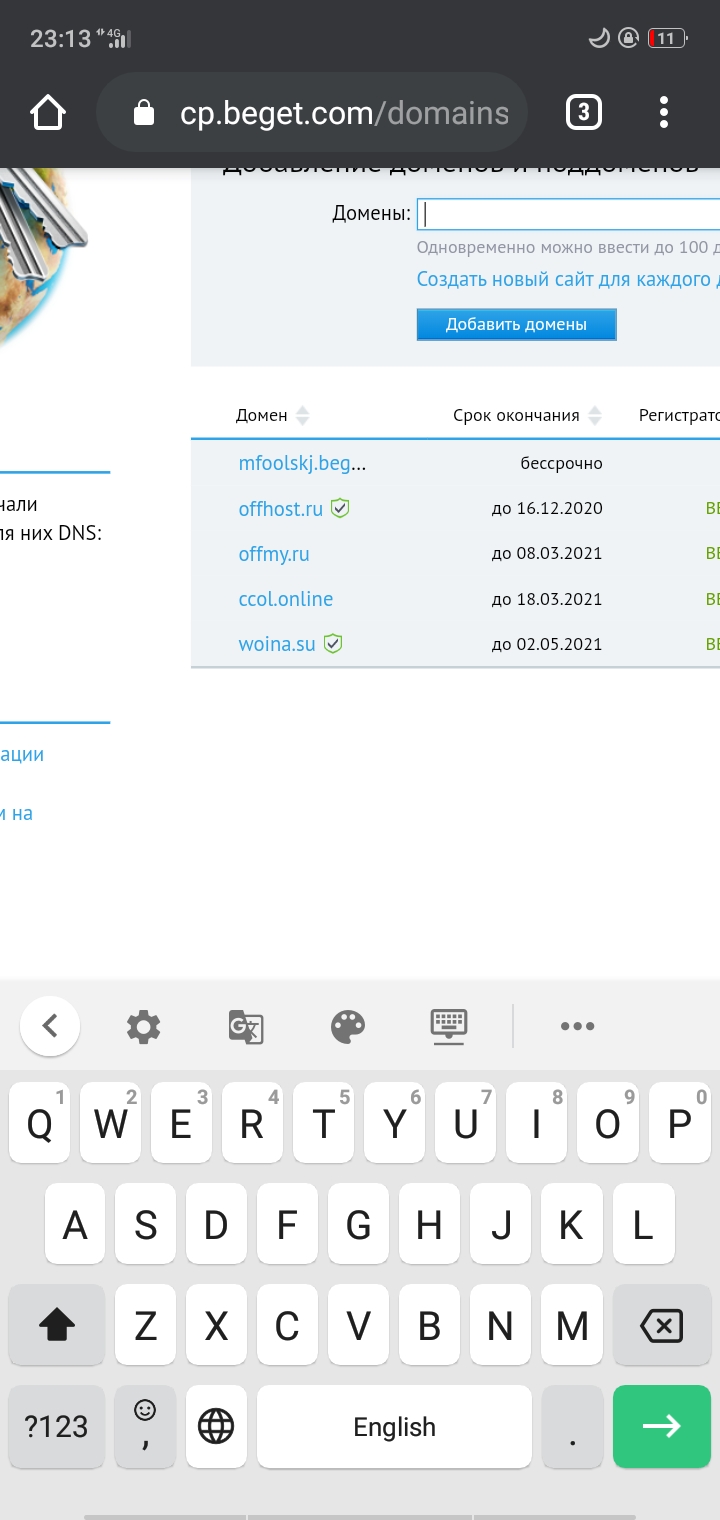This screenshot has height=1520, width=720.
Task: Tap the Chrome home icon
Action: click(x=48, y=113)
